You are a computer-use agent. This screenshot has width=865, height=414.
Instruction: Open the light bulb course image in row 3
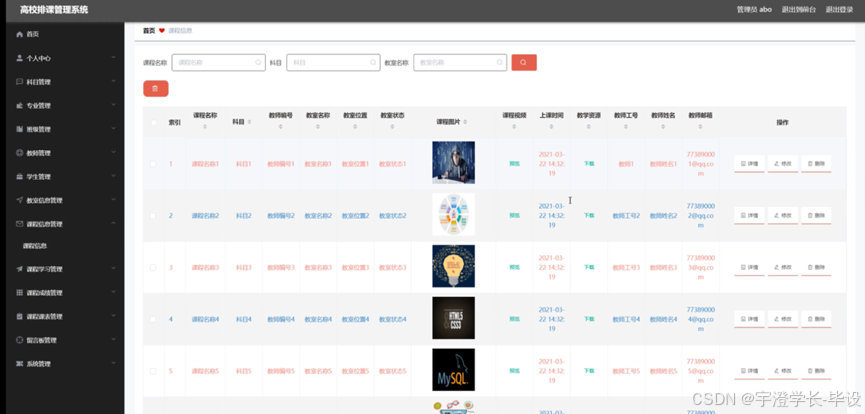(453, 266)
